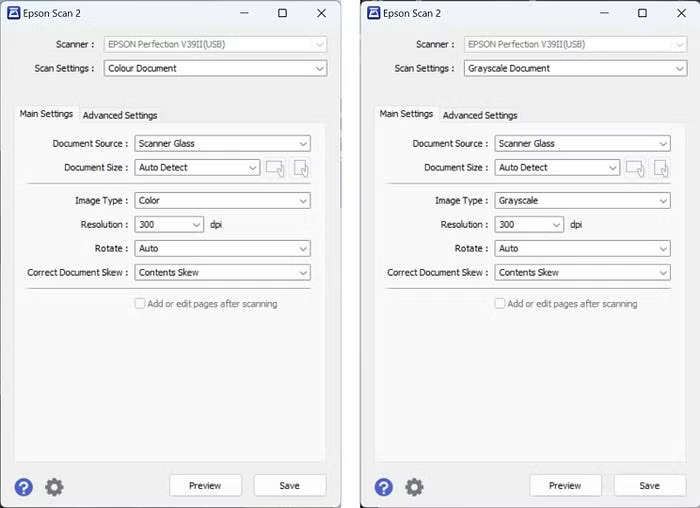700x508 pixels.
Task: Close the right Epson Scan 2 window
Action: (681, 13)
